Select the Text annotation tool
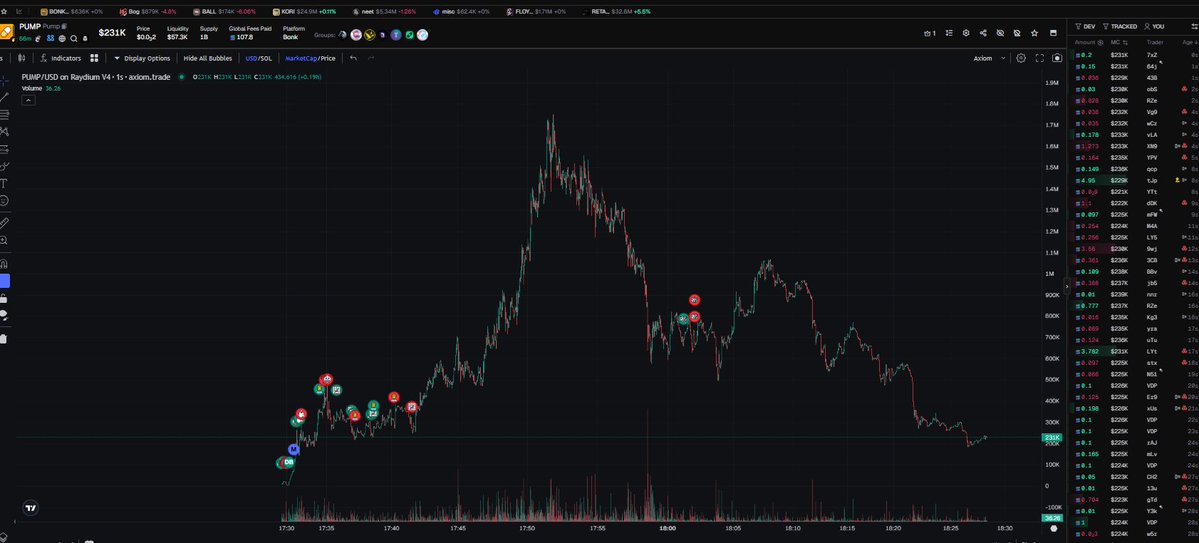This screenshot has width=1199, height=543. pyautogui.click(x=4, y=184)
